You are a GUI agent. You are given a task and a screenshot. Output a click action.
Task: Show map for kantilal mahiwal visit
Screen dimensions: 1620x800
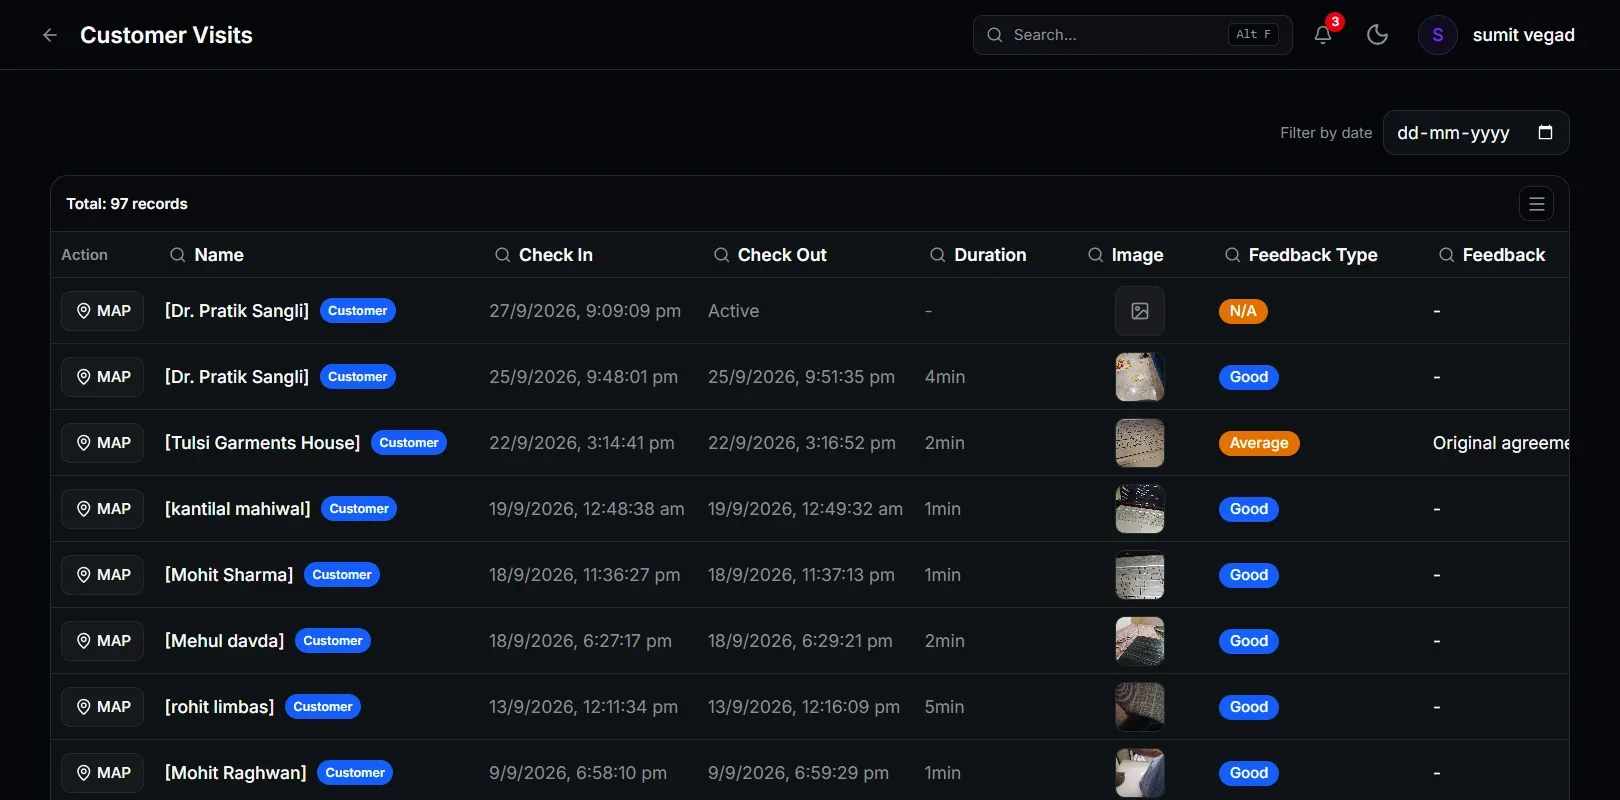102,509
